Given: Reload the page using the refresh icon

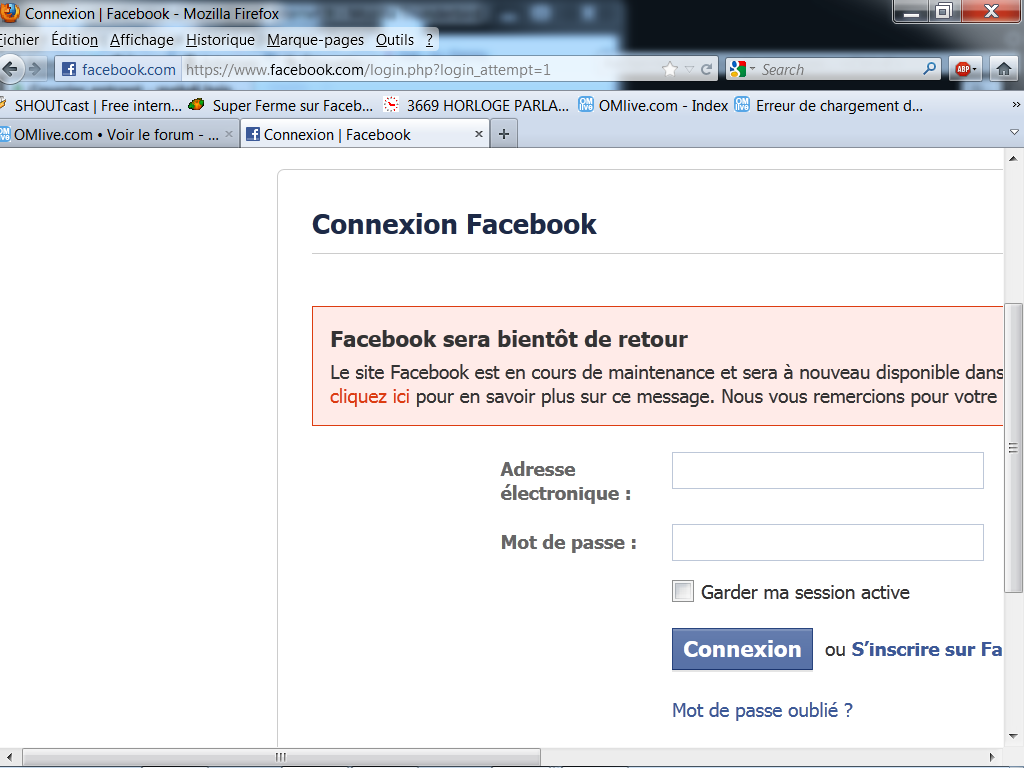Looking at the screenshot, I should click(x=707, y=69).
